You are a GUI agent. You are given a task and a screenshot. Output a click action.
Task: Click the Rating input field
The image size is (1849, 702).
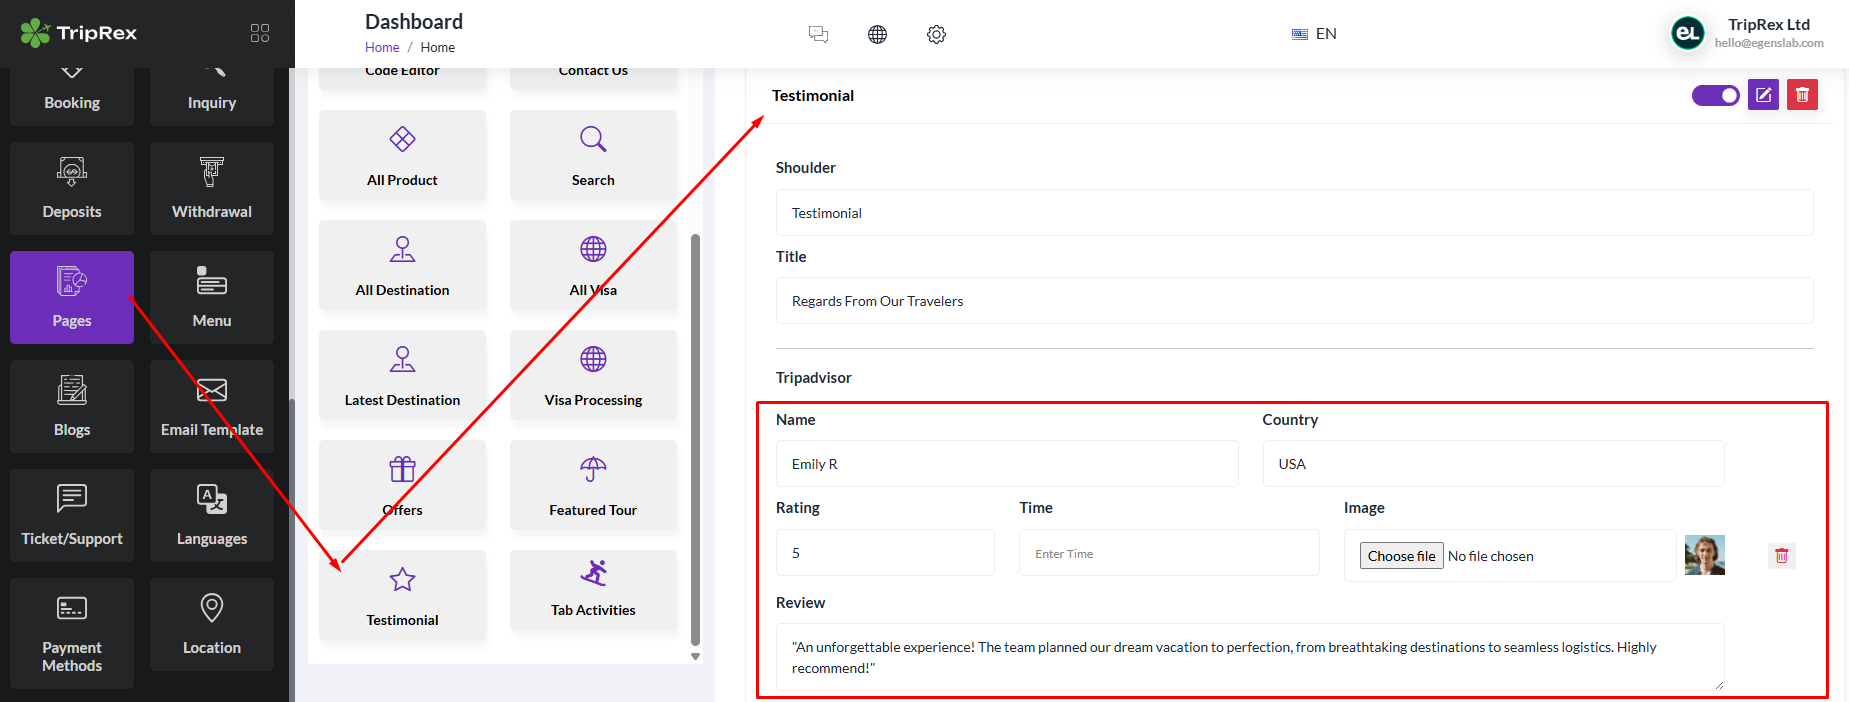tap(885, 553)
